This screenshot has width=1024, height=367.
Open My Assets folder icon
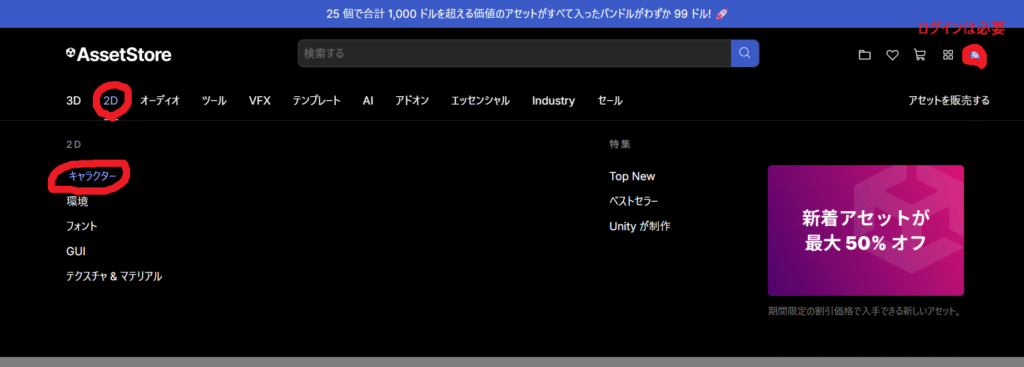(x=865, y=56)
